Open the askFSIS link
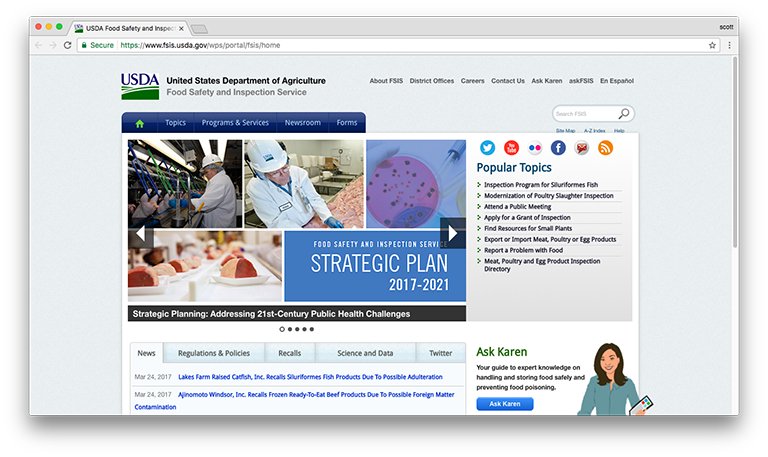The height and width of the screenshot is (457, 768). [581, 81]
